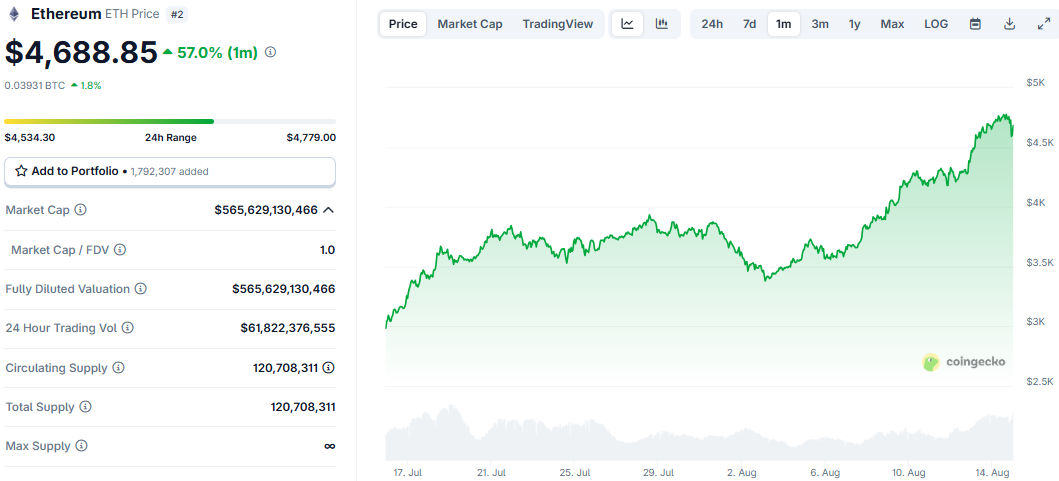Click the $4,688.85 price value

81,53
